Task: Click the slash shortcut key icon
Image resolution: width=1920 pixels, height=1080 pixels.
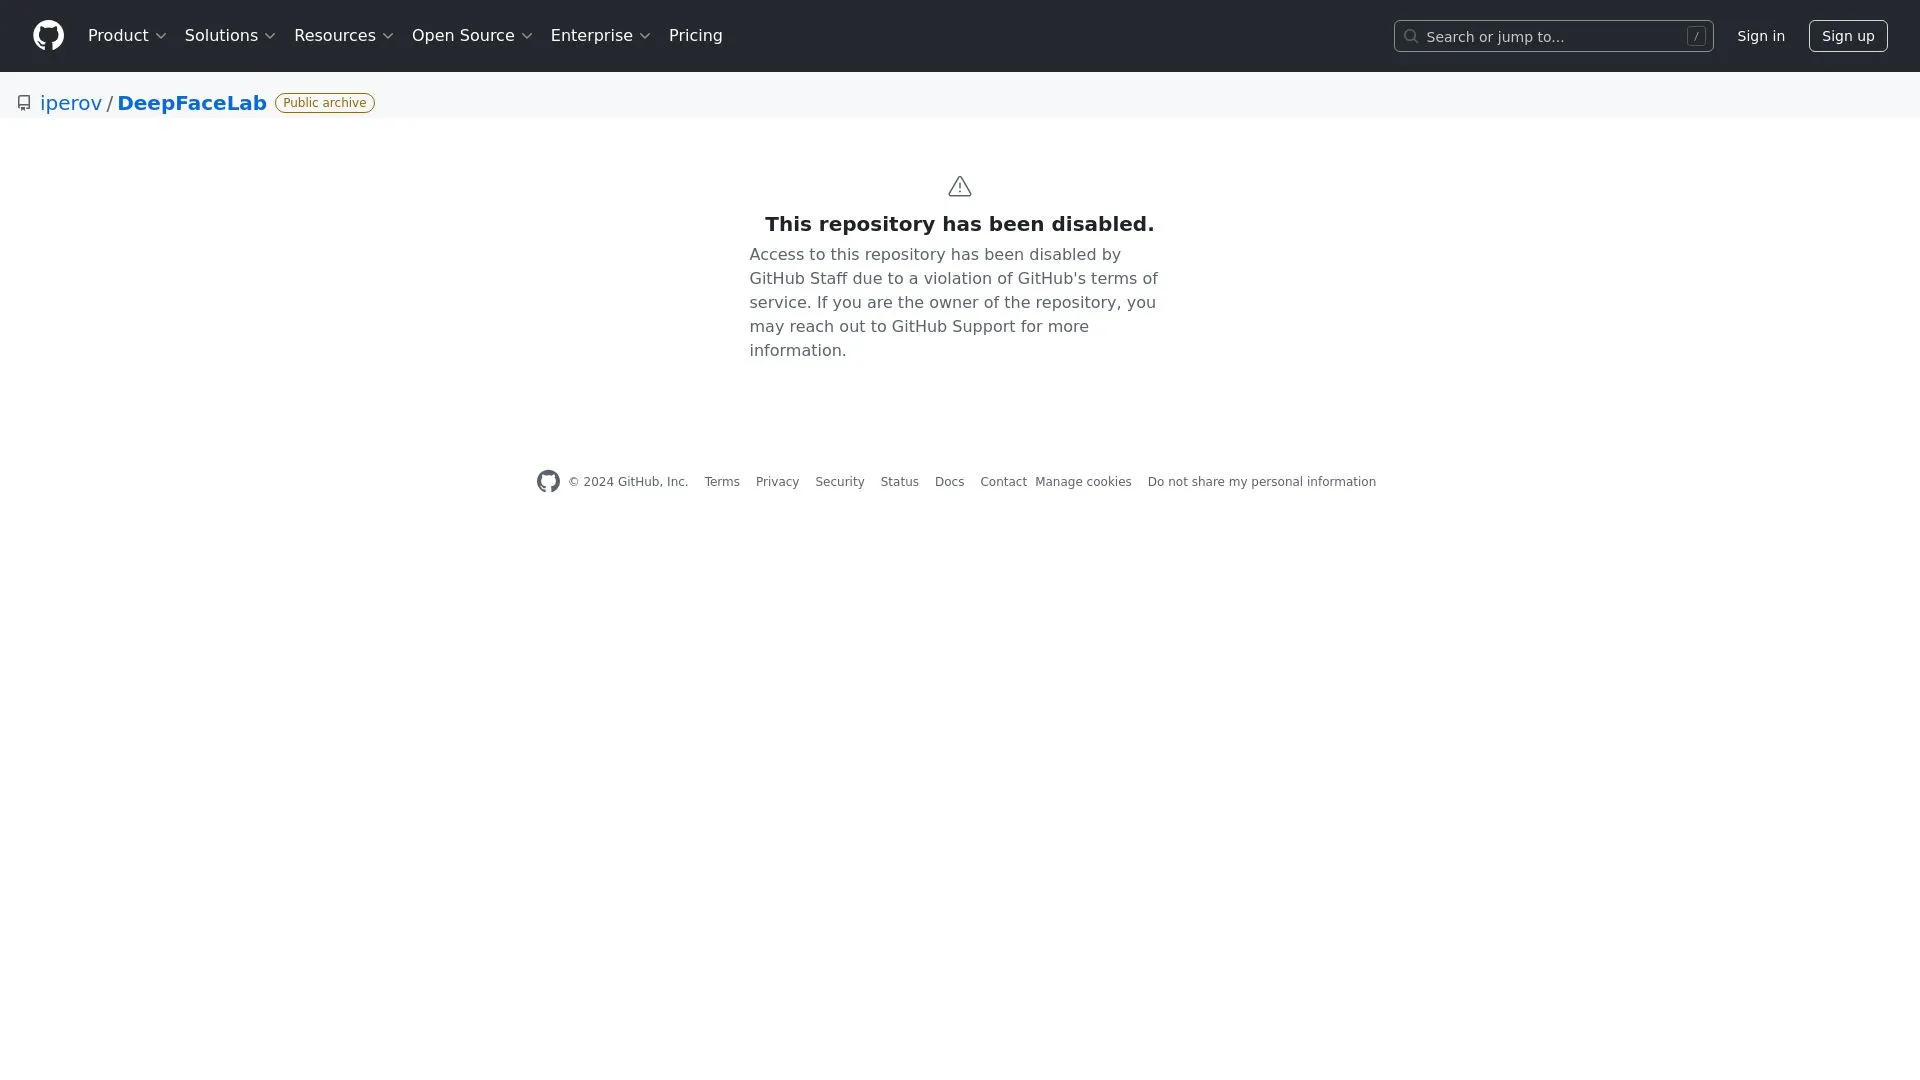Action: click(x=1696, y=37)
